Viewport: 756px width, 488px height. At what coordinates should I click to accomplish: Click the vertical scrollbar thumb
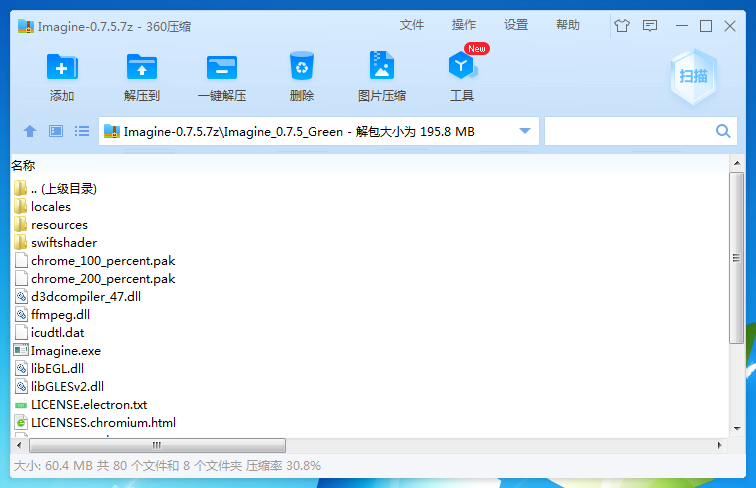pyautogui.click(x=736, y=258)
